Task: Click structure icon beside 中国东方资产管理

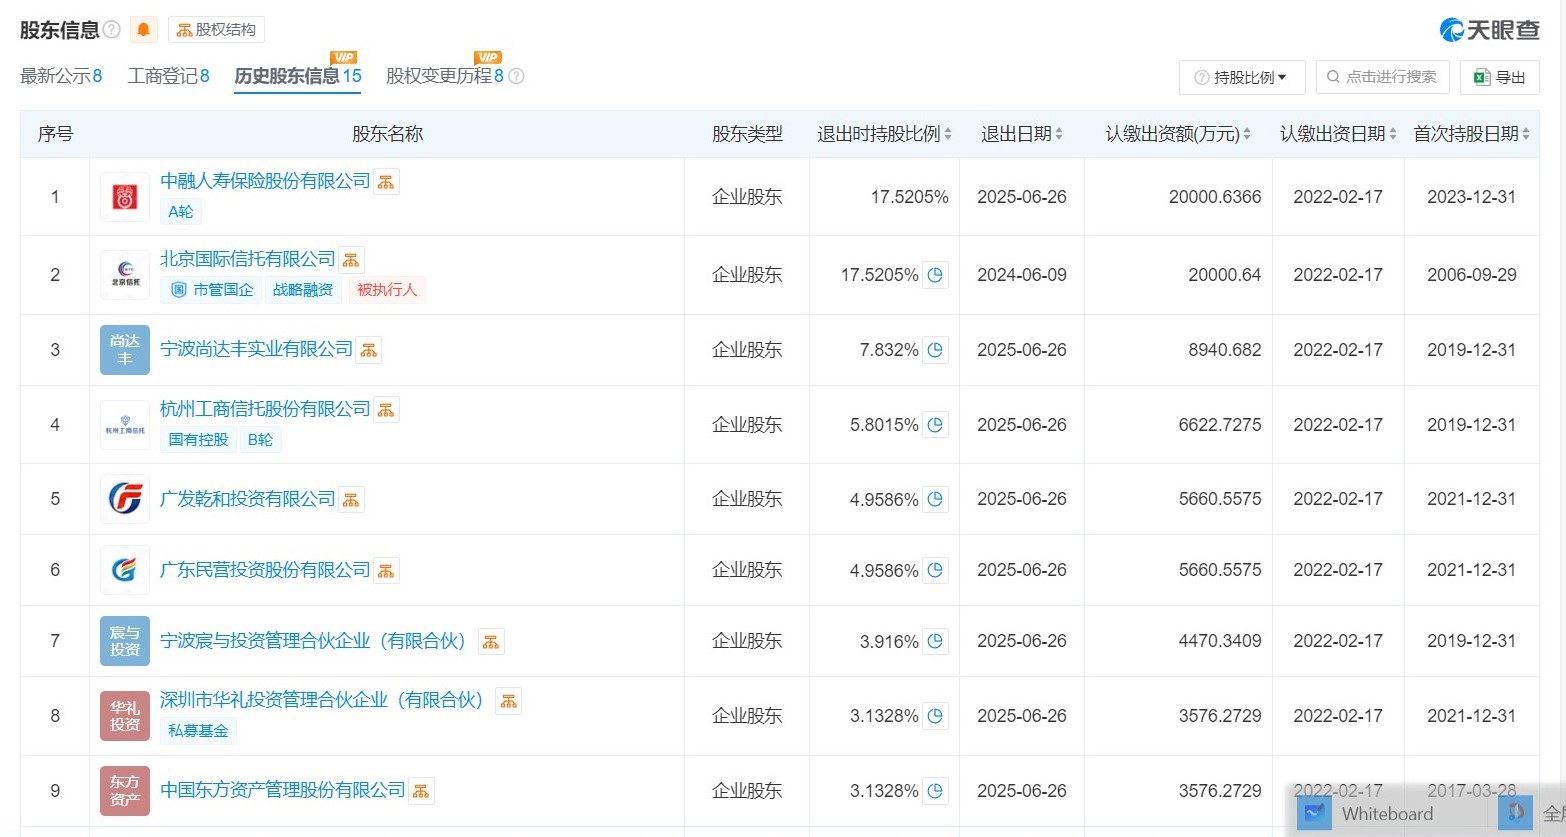Action: tap(421, 791)
